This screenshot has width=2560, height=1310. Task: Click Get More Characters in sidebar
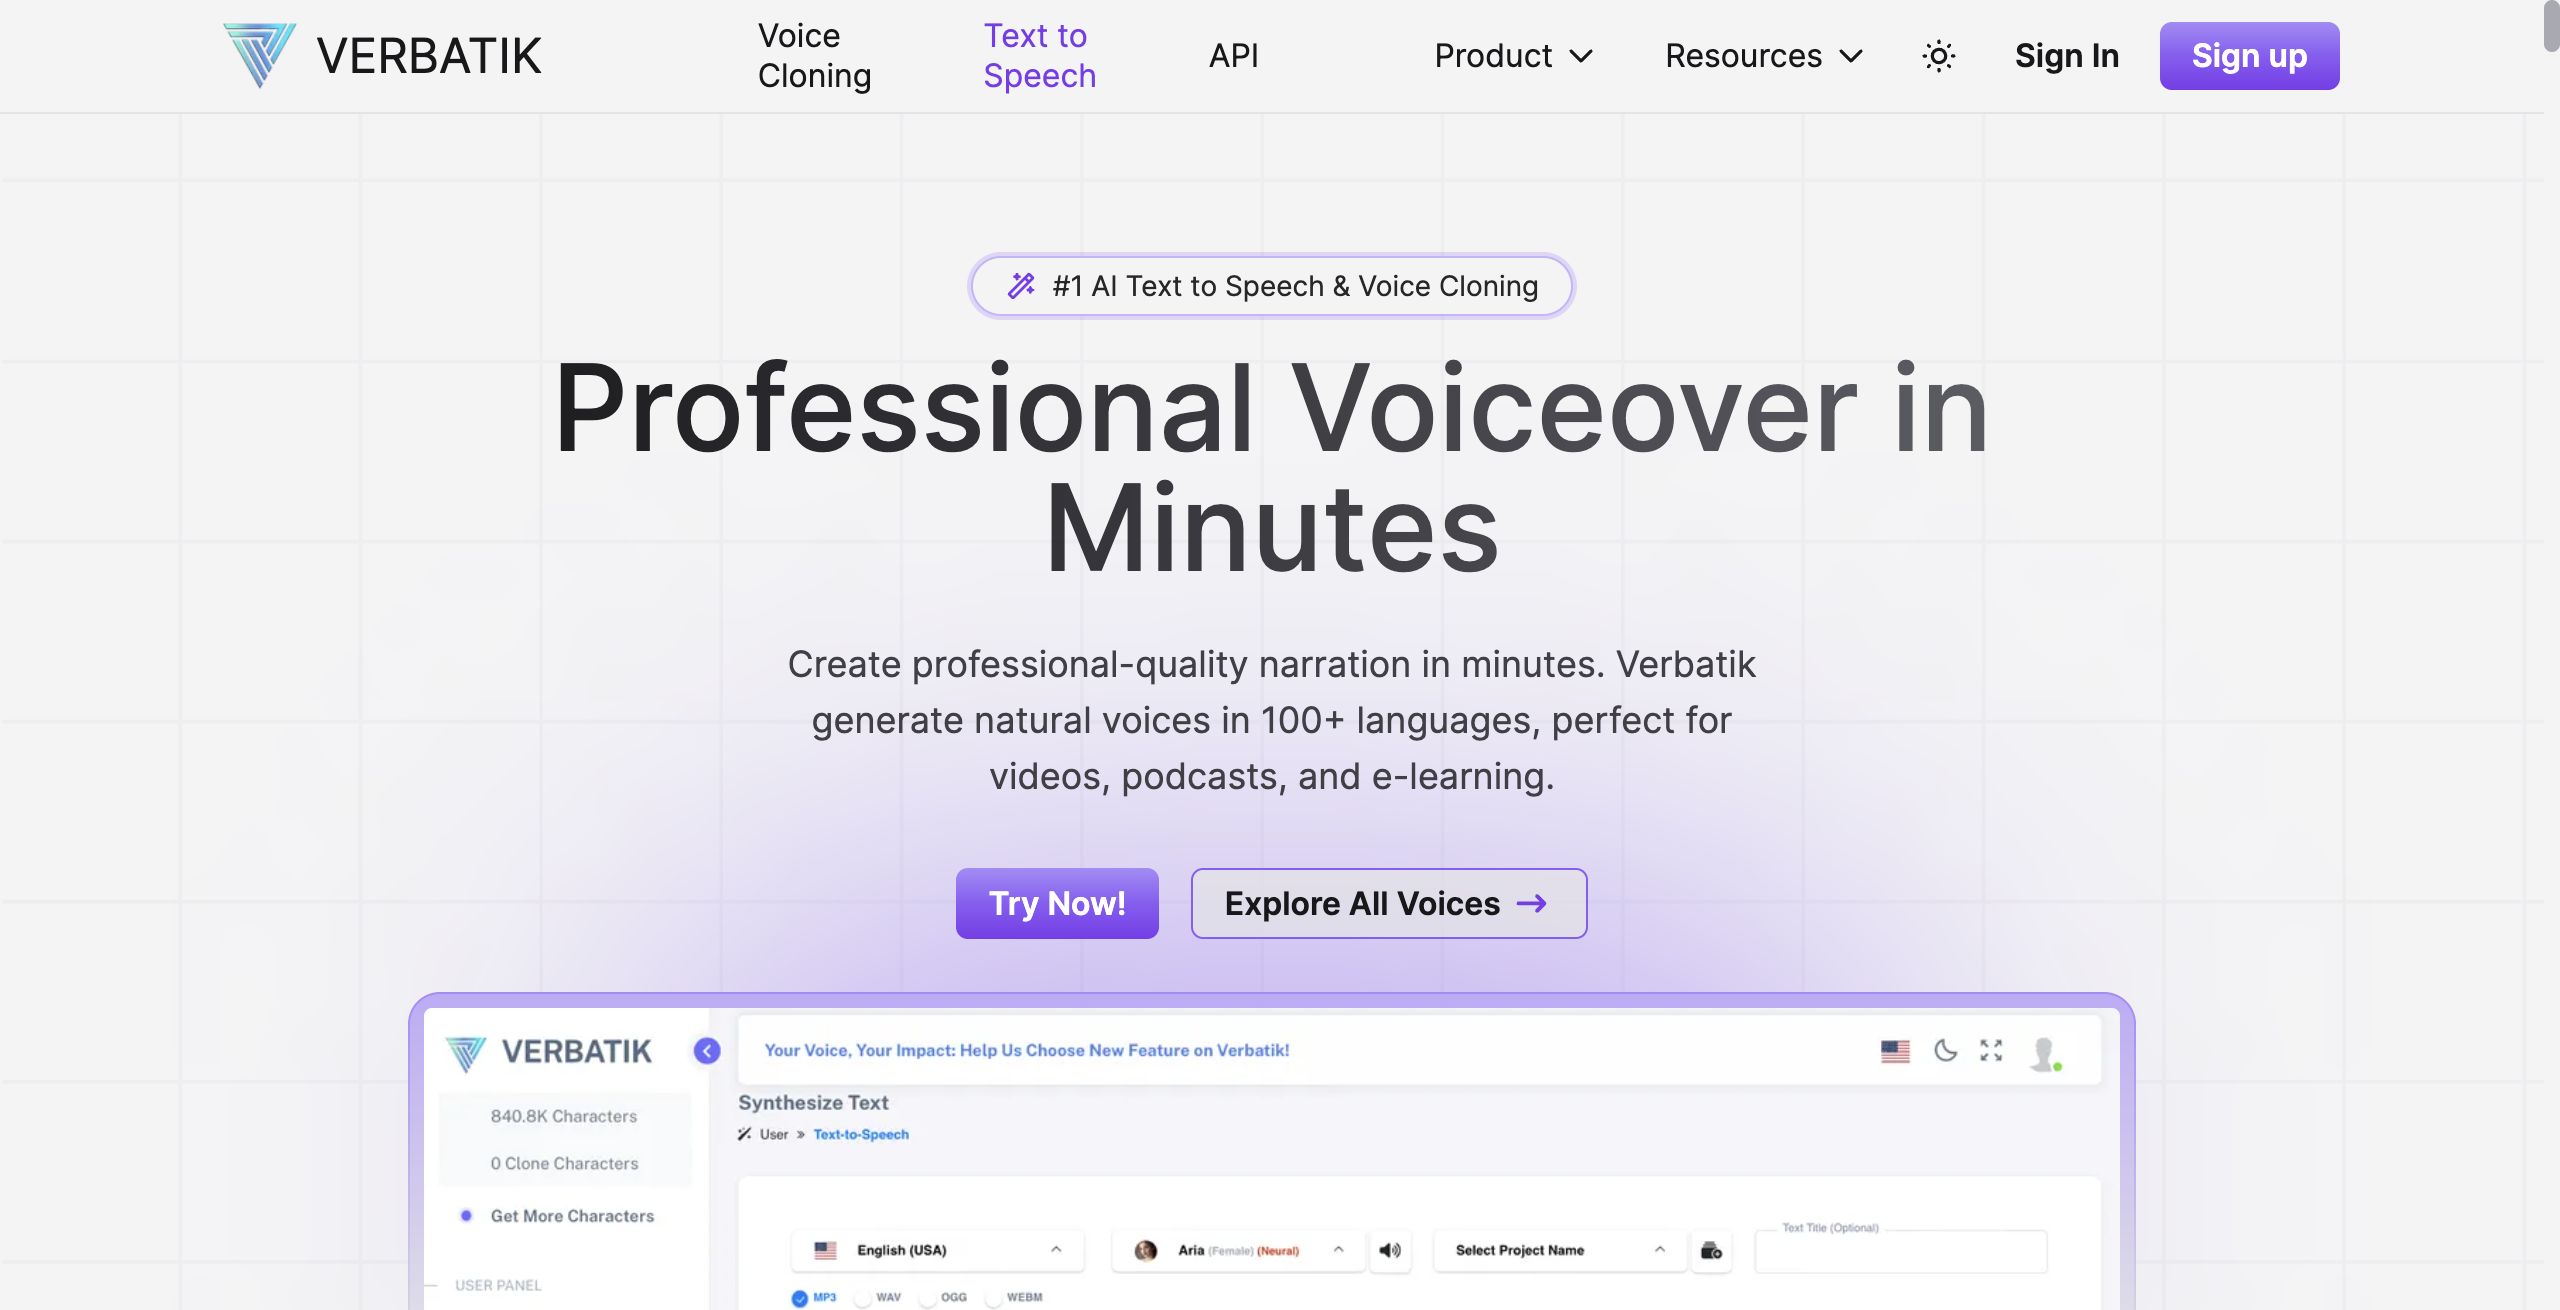pyautogui.click(x=572, y=1216)
